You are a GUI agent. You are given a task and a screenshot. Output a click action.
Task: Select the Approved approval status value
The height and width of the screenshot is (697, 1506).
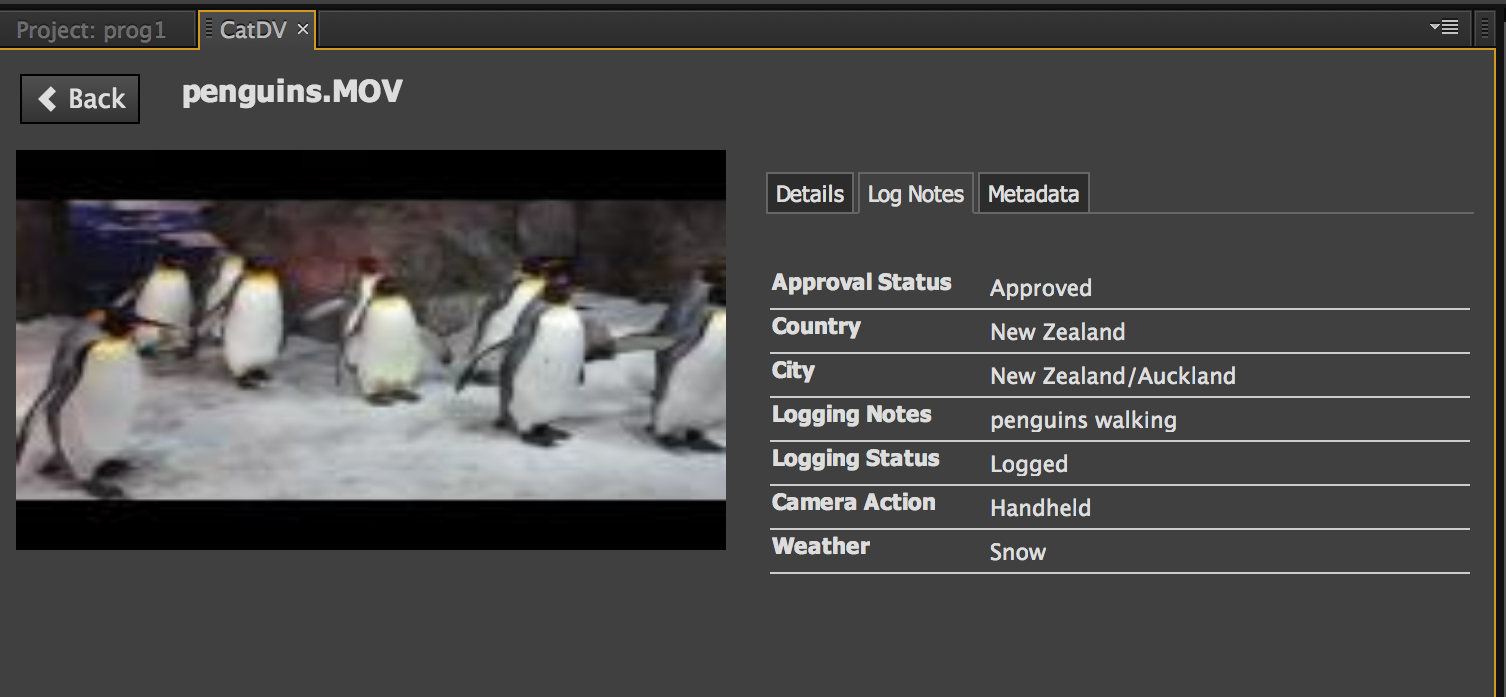(x=1040, y=288)
